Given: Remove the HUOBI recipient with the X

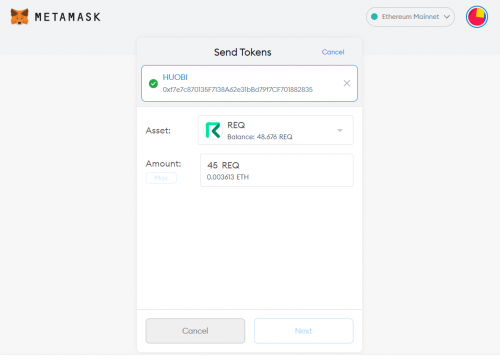Looking at the screenshot, I should point(347,83).
